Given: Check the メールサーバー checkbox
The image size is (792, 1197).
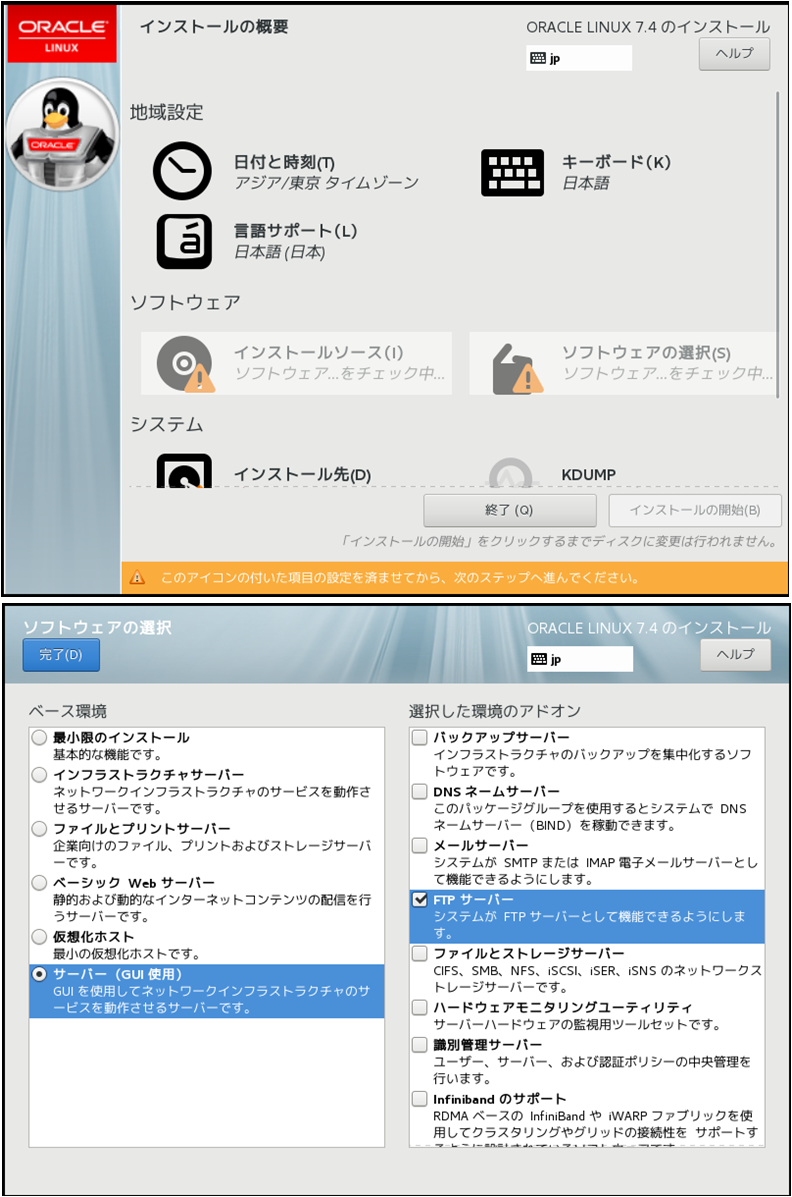Looking at the screenshot, I should pos(419,845).
